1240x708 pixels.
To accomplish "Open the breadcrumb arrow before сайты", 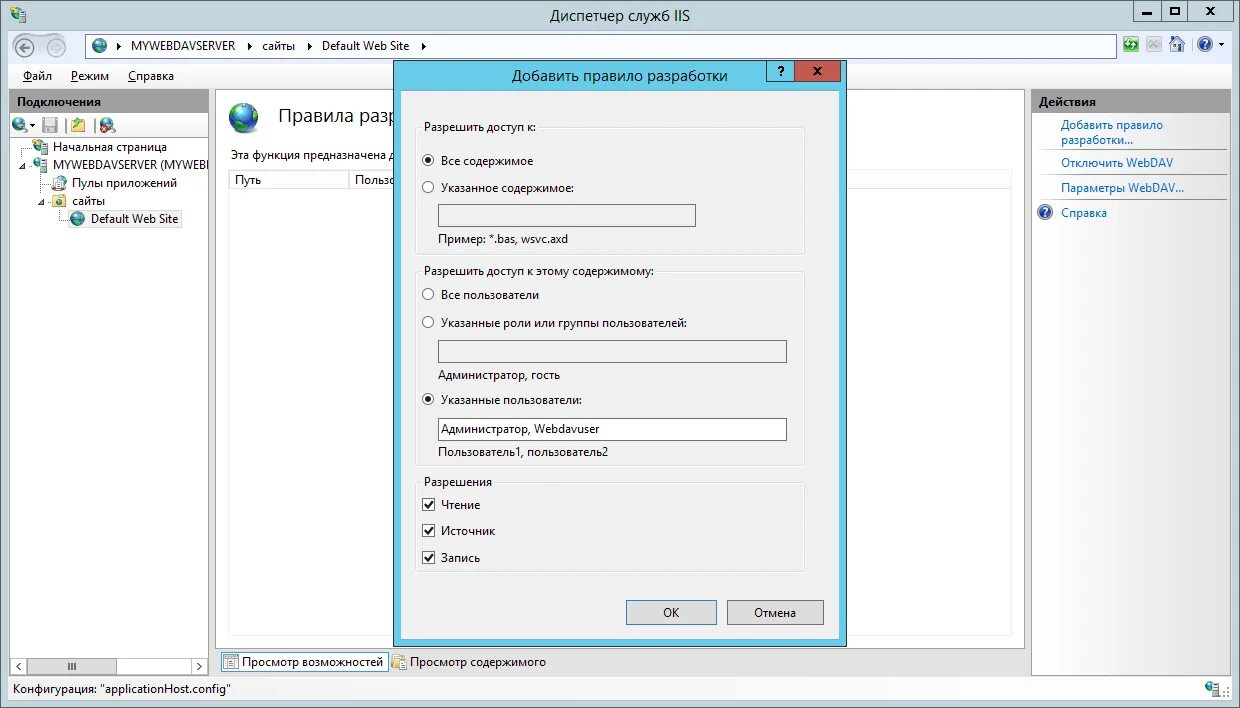I will (x=248, y=46).
